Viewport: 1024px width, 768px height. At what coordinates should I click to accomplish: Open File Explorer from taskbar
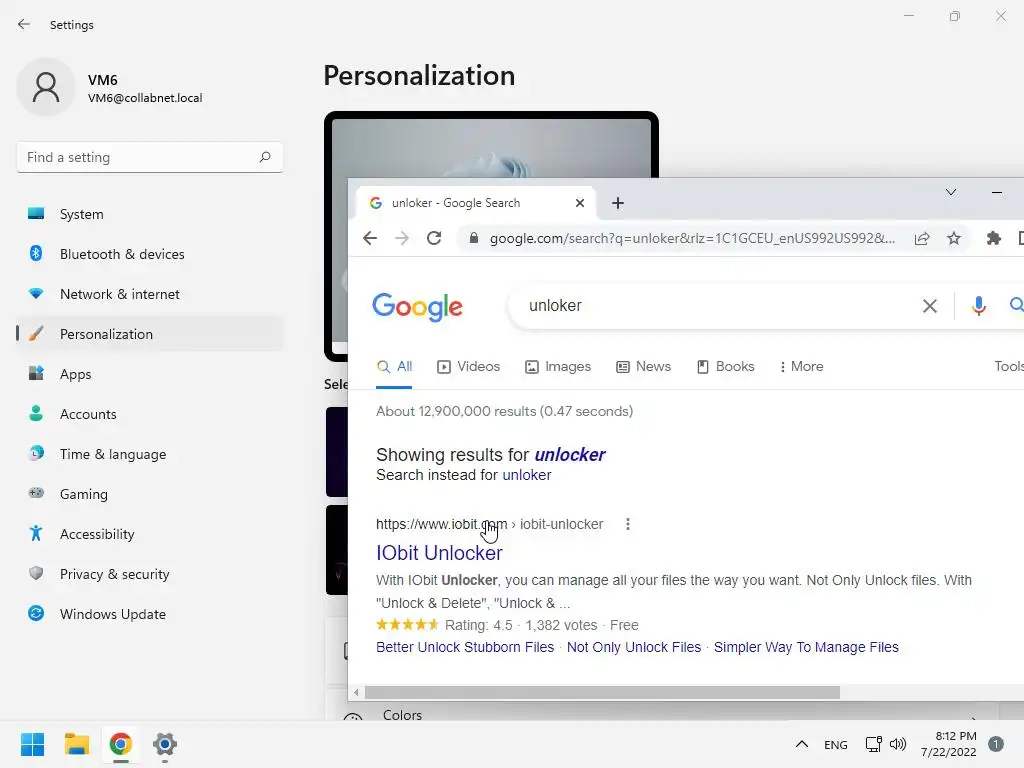[x=76, y=744]
